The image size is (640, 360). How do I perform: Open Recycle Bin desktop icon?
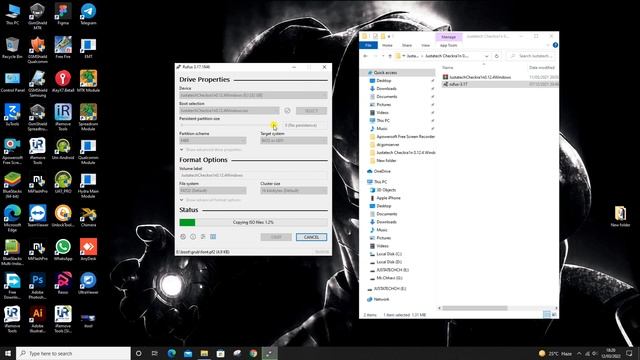coord(12,48)
